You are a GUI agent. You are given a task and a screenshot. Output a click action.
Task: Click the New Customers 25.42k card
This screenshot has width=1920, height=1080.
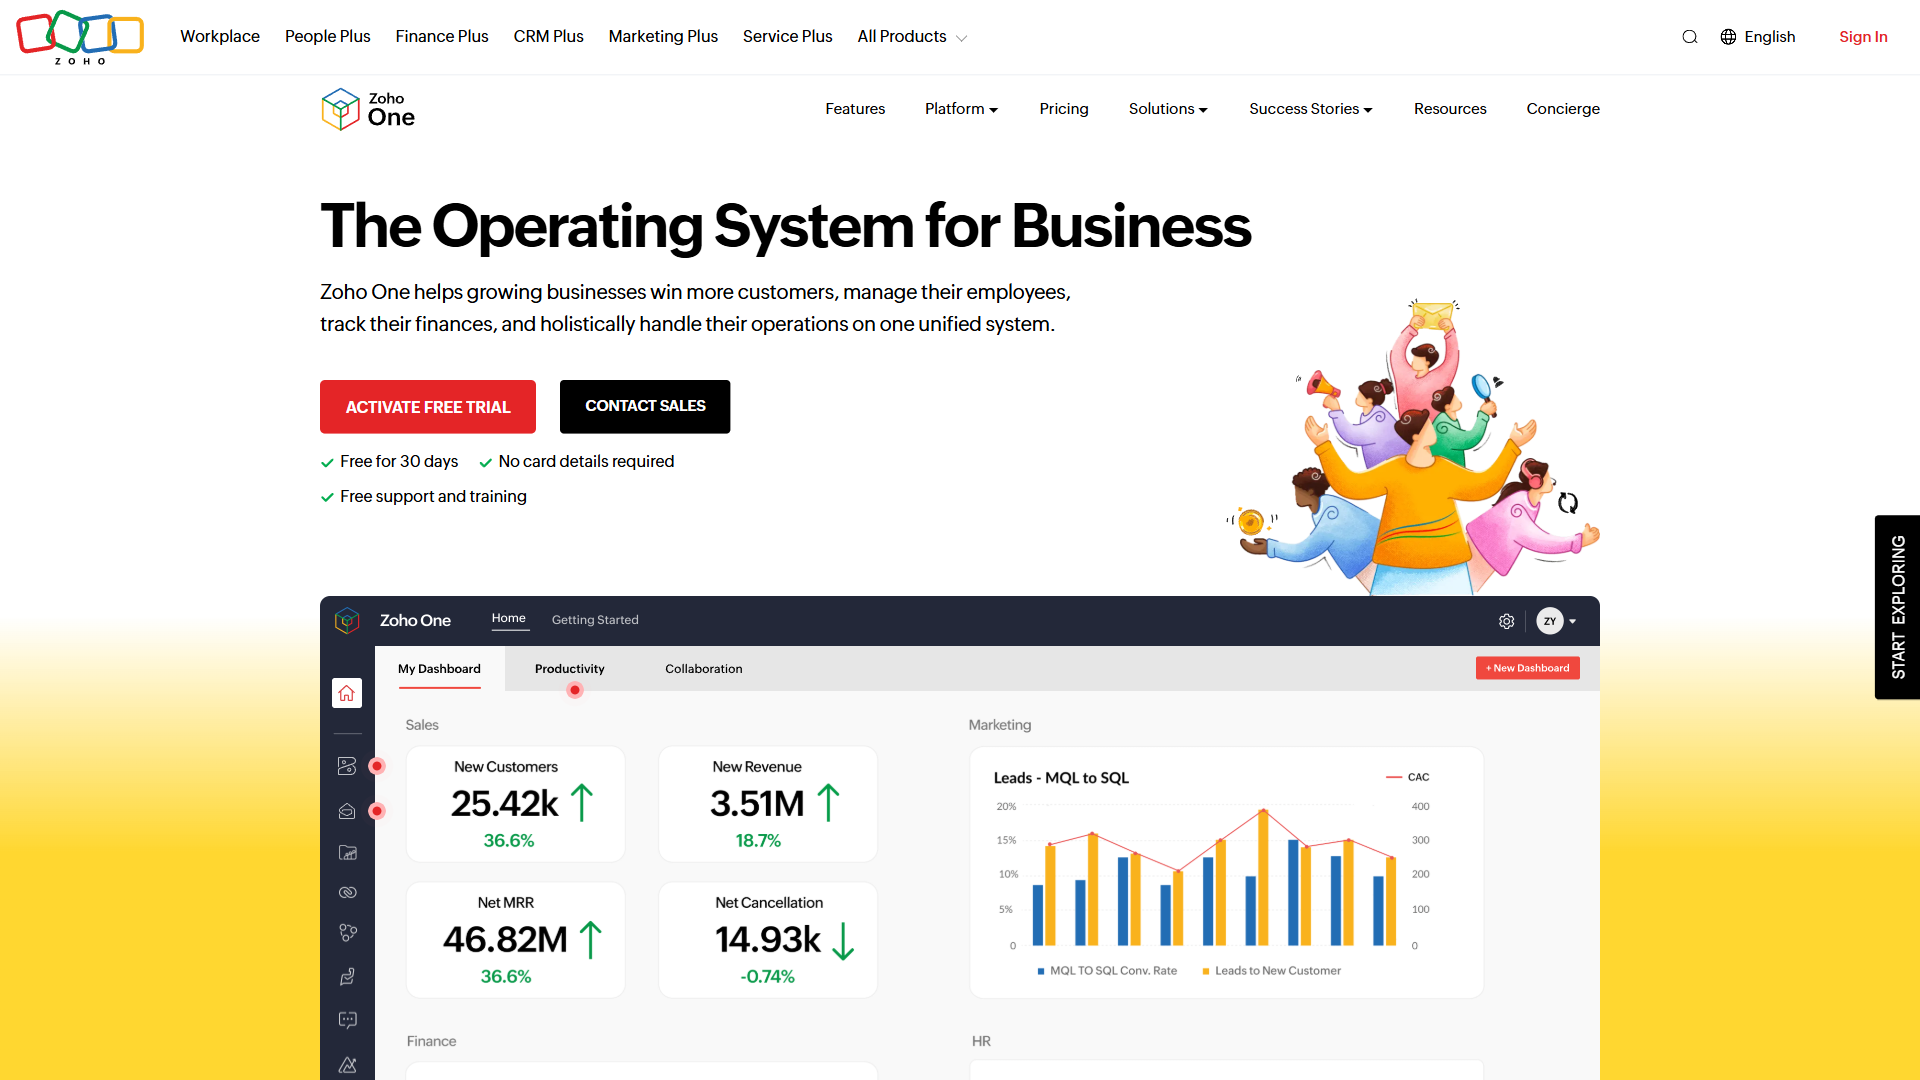coord(516,804)
